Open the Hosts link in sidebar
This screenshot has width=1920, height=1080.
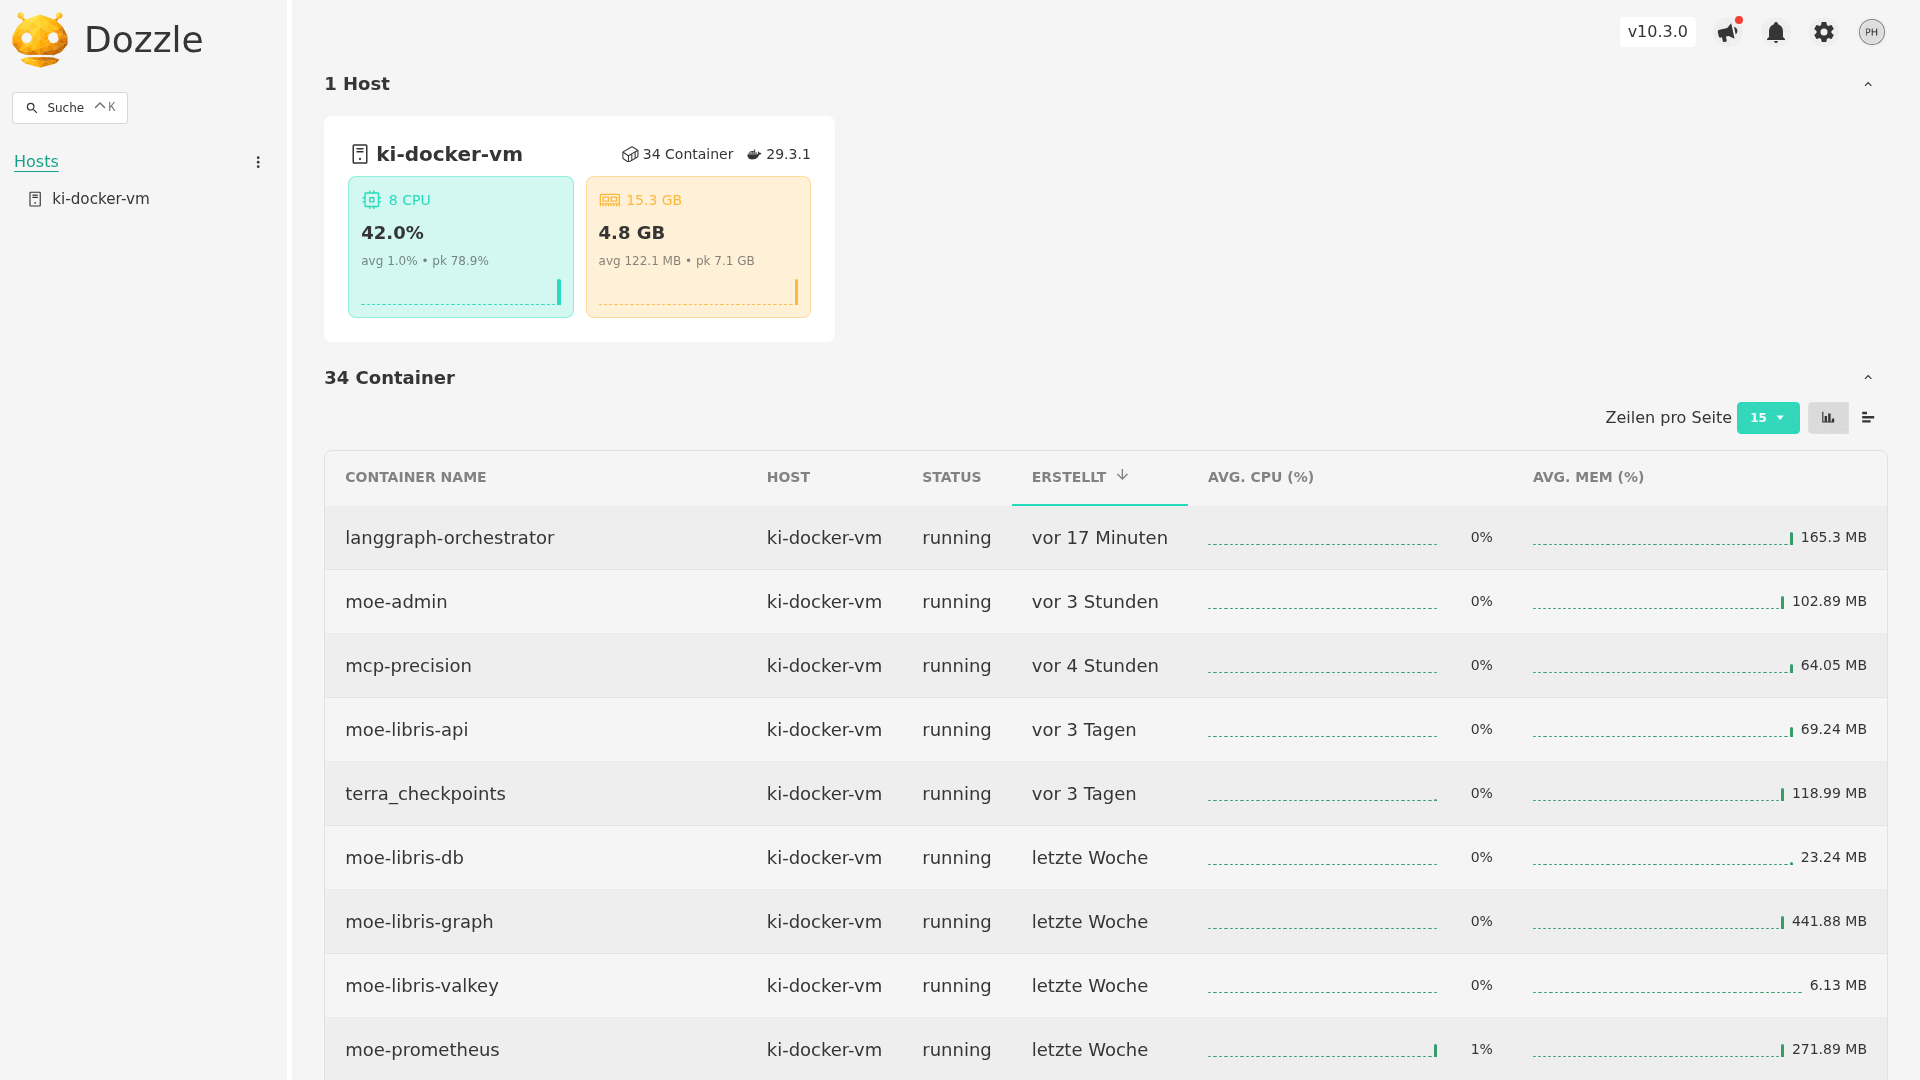(36, 161)
